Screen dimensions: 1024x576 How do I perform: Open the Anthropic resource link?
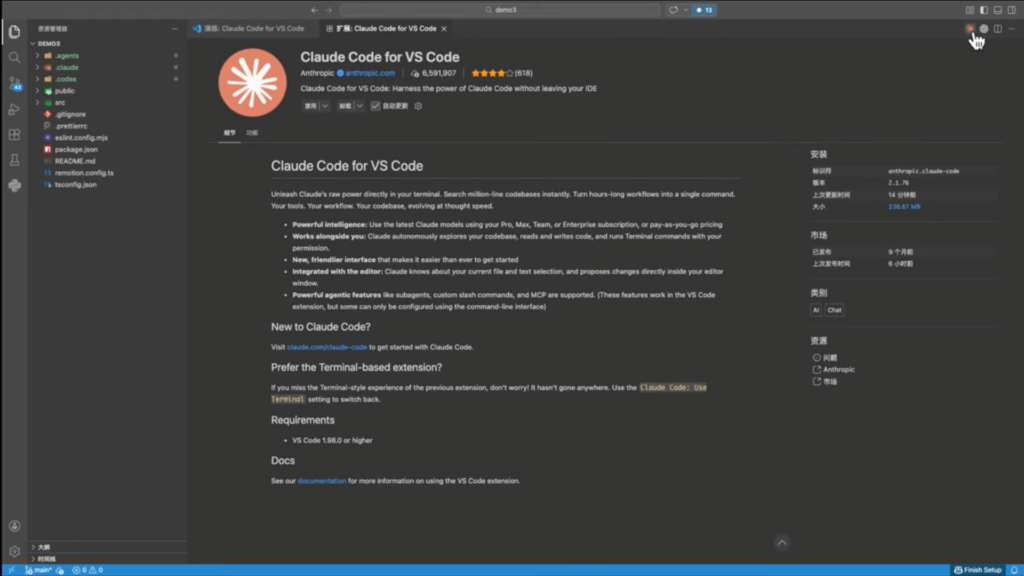tap(833, 370)
